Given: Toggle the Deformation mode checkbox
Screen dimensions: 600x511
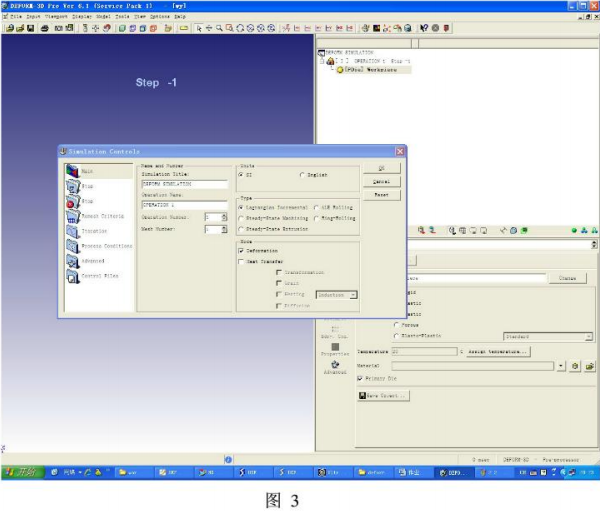Looking at the screenshot, I should (x=241, y=251).
